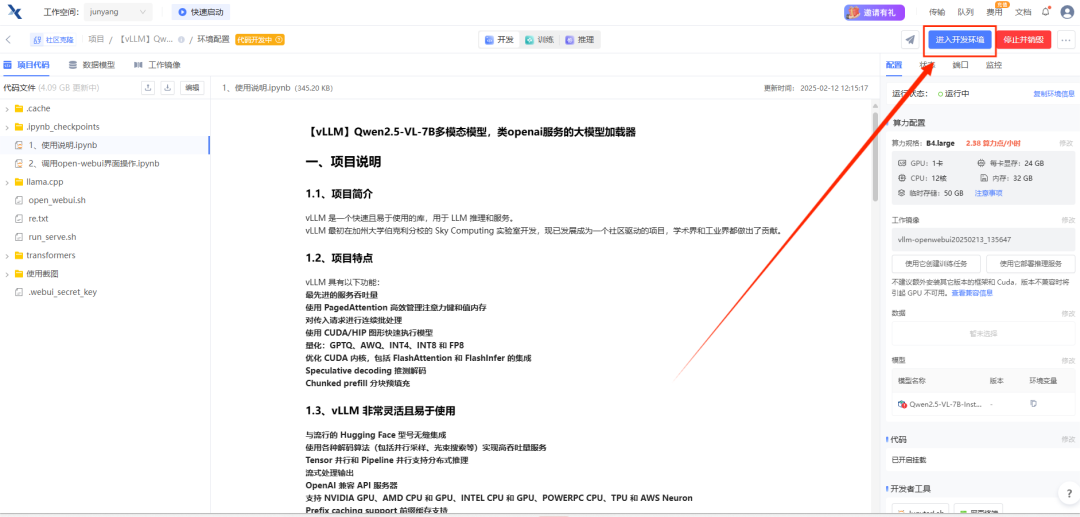Select the 端口 right panel tab
Viewport: 1080px width, 517px height.
960,65
